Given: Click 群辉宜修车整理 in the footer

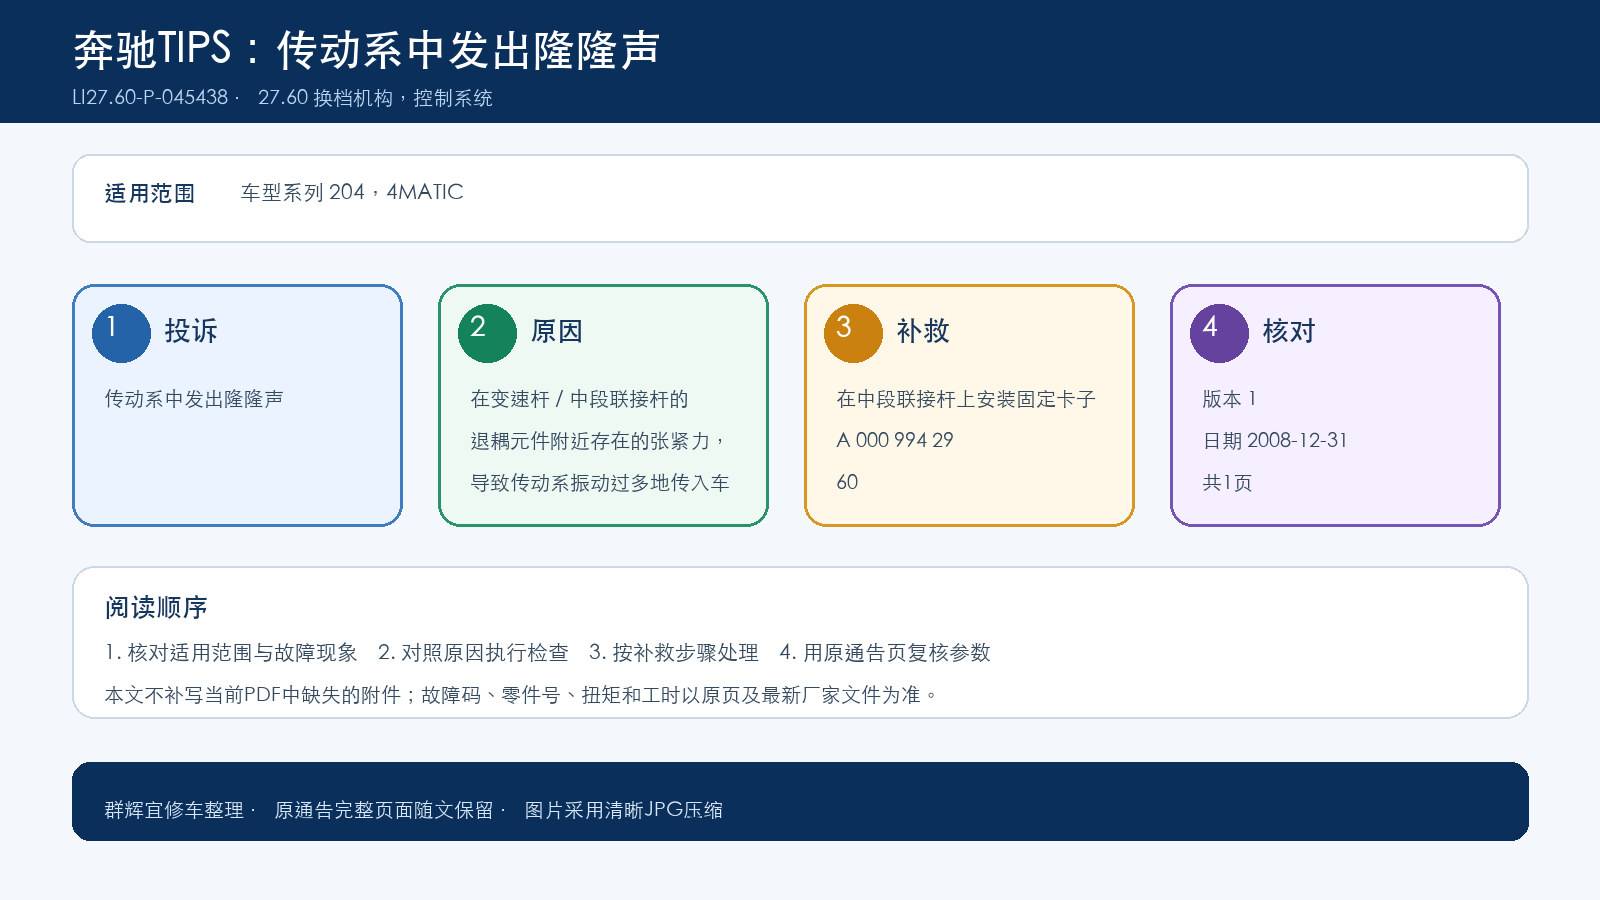Looking at the screenshot, I should click(x=174, y=810).
